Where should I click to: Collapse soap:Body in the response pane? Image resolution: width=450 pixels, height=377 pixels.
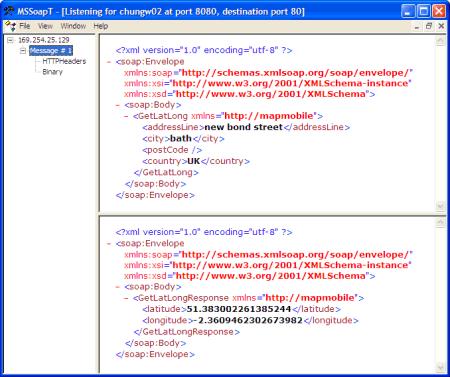point(117,287)
